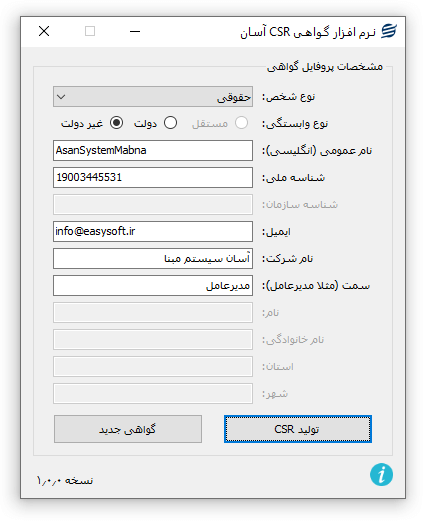424x522 pixels.
Task: Click the disabled maximize box icon
Action: point(90,31)
